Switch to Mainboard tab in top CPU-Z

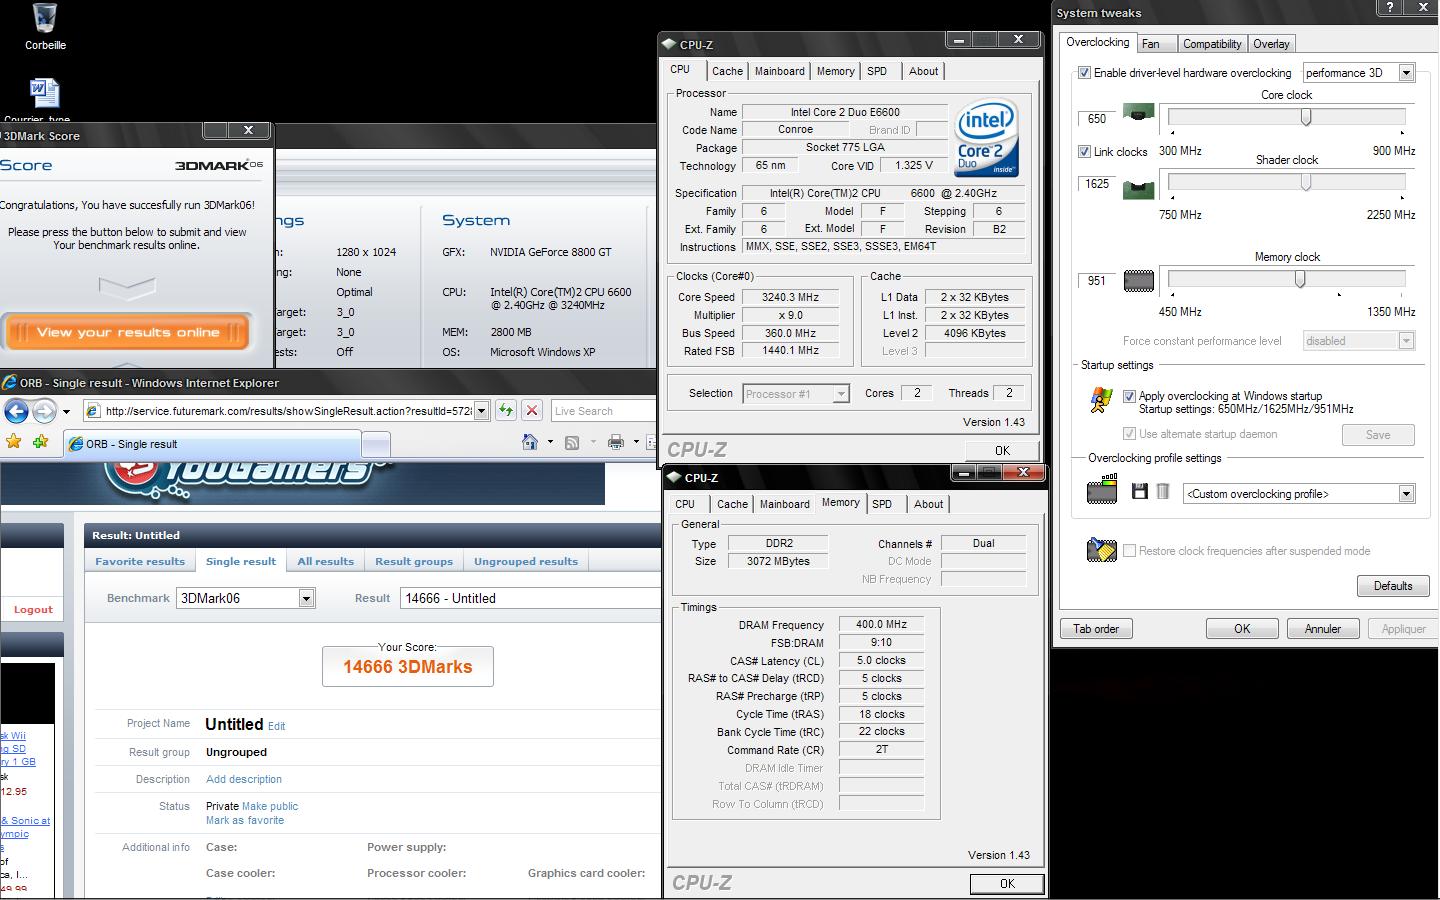(780, 71)
